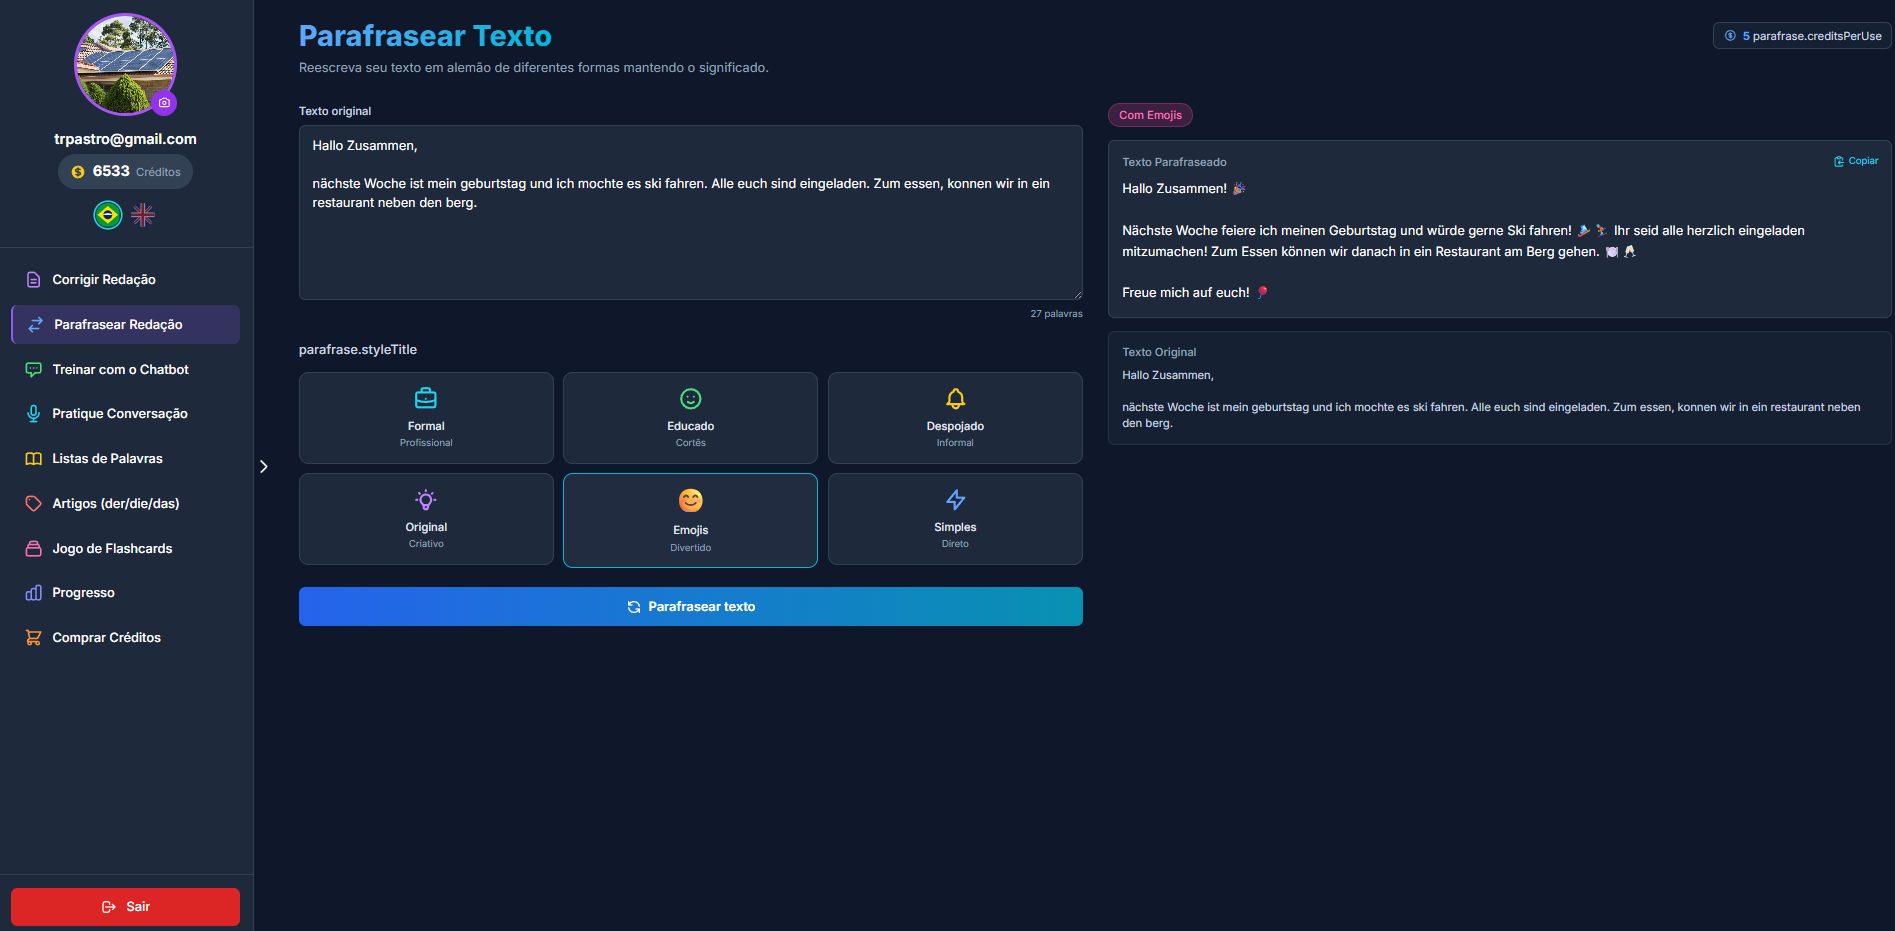The image size is (1895, 931).
Task: Choose the Simples Direto style
Action: point(955,519)
